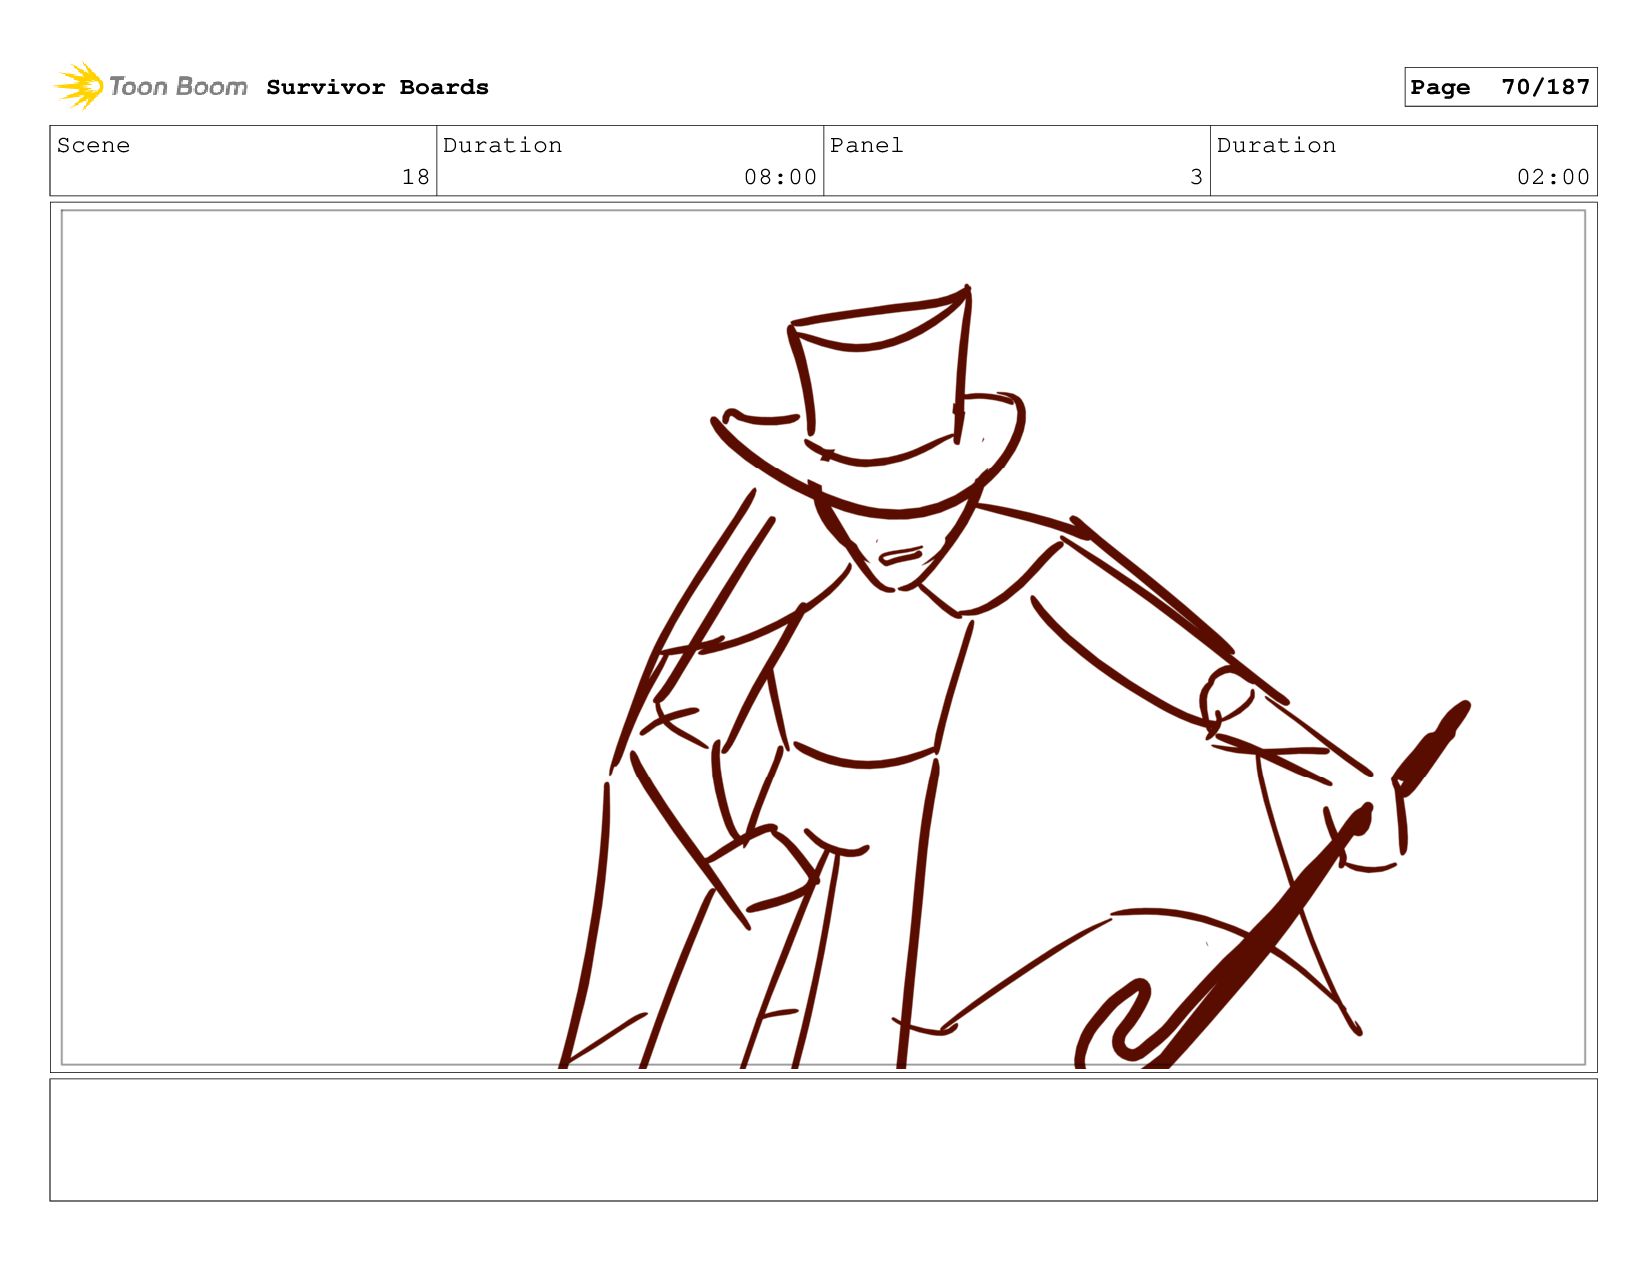Click the Panel label
Screen dimensions: 1648x1276
[866, 145]
